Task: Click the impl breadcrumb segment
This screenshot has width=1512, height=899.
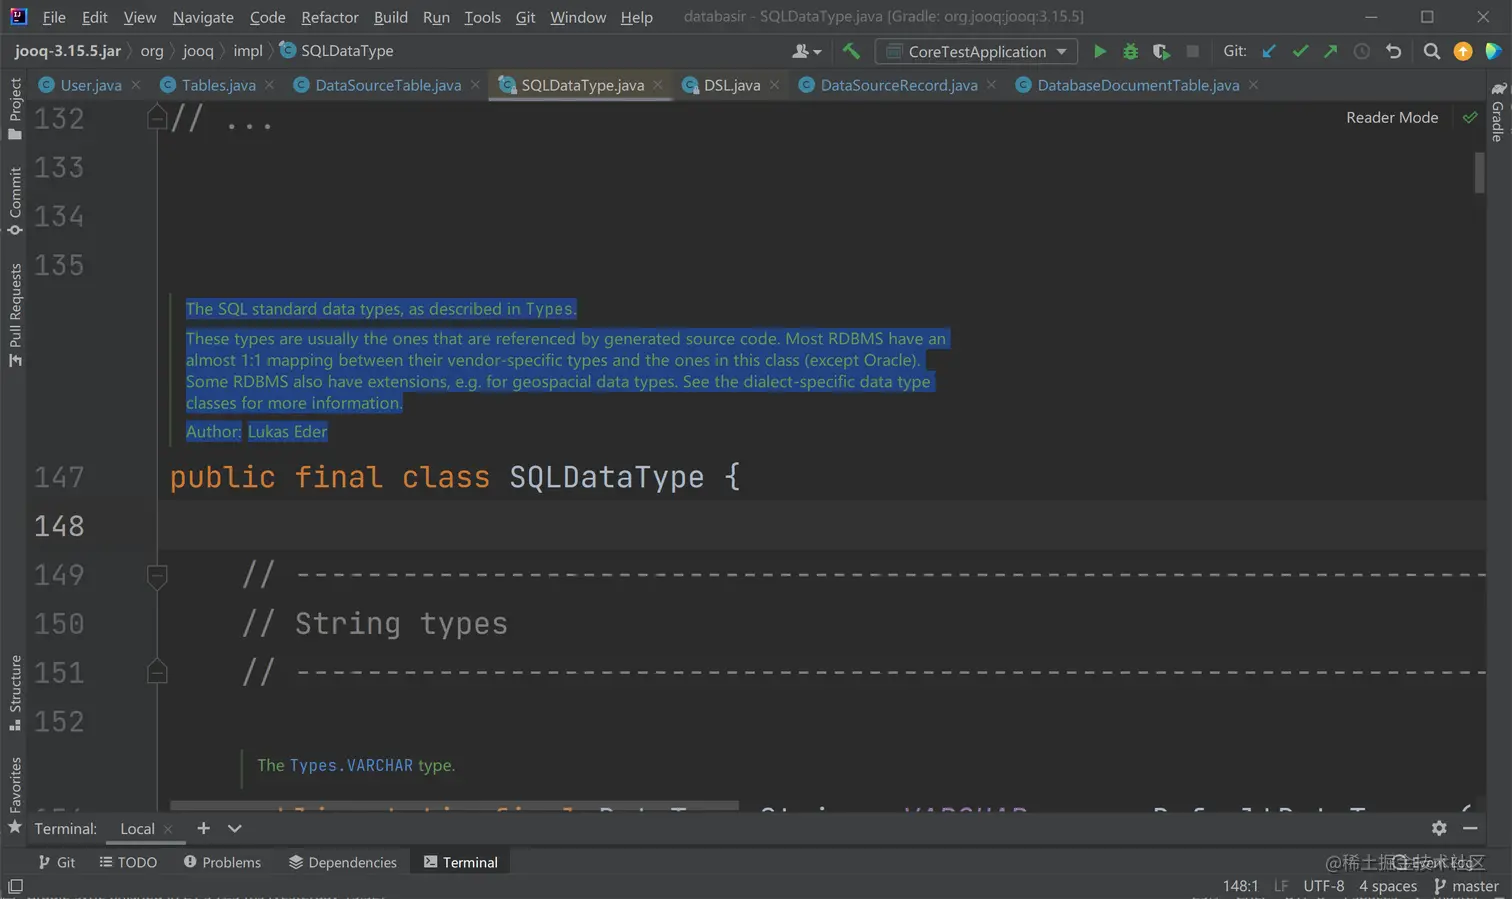Action: pos(248,50)
